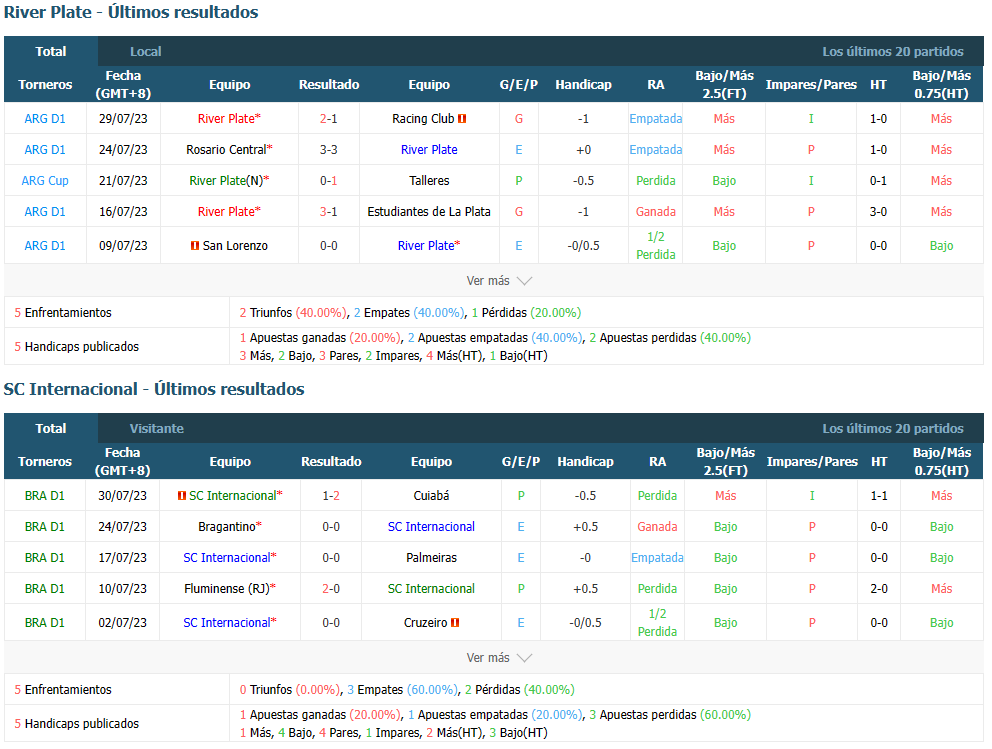
Task: Open BRA D1 link in the 02/07/23 row
Action: coord(45,622)
